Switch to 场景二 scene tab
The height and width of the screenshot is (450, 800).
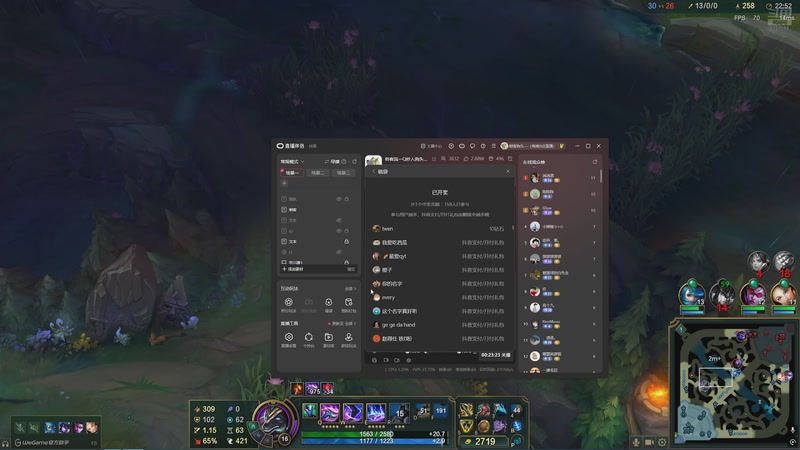click(317, 173)
